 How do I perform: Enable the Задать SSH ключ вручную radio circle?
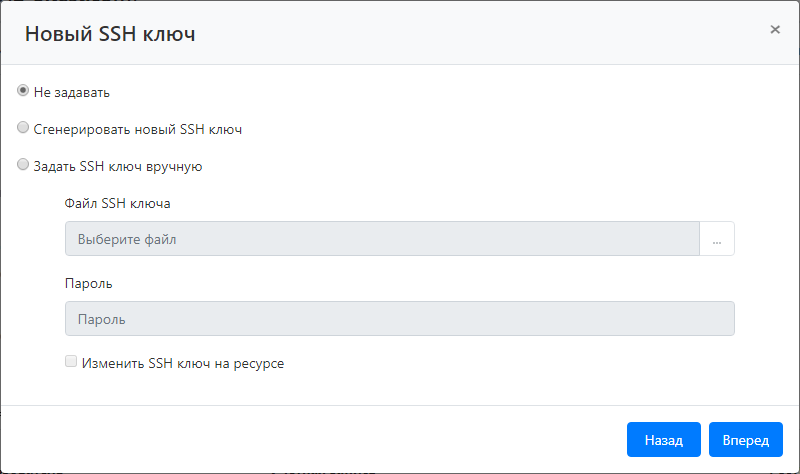[24, 166]
